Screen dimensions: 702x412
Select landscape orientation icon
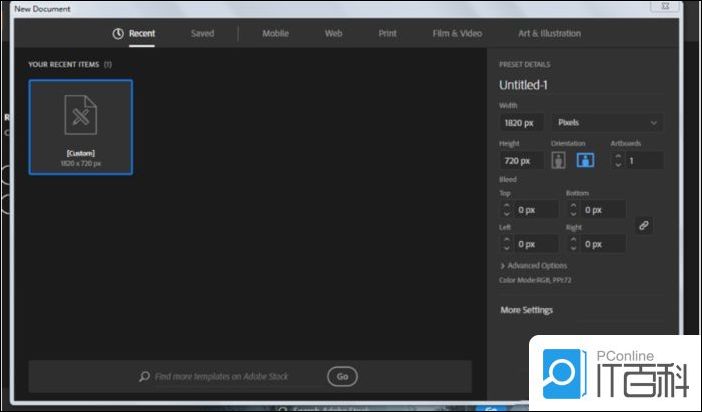pyautogui.click(x=585, y=160)
